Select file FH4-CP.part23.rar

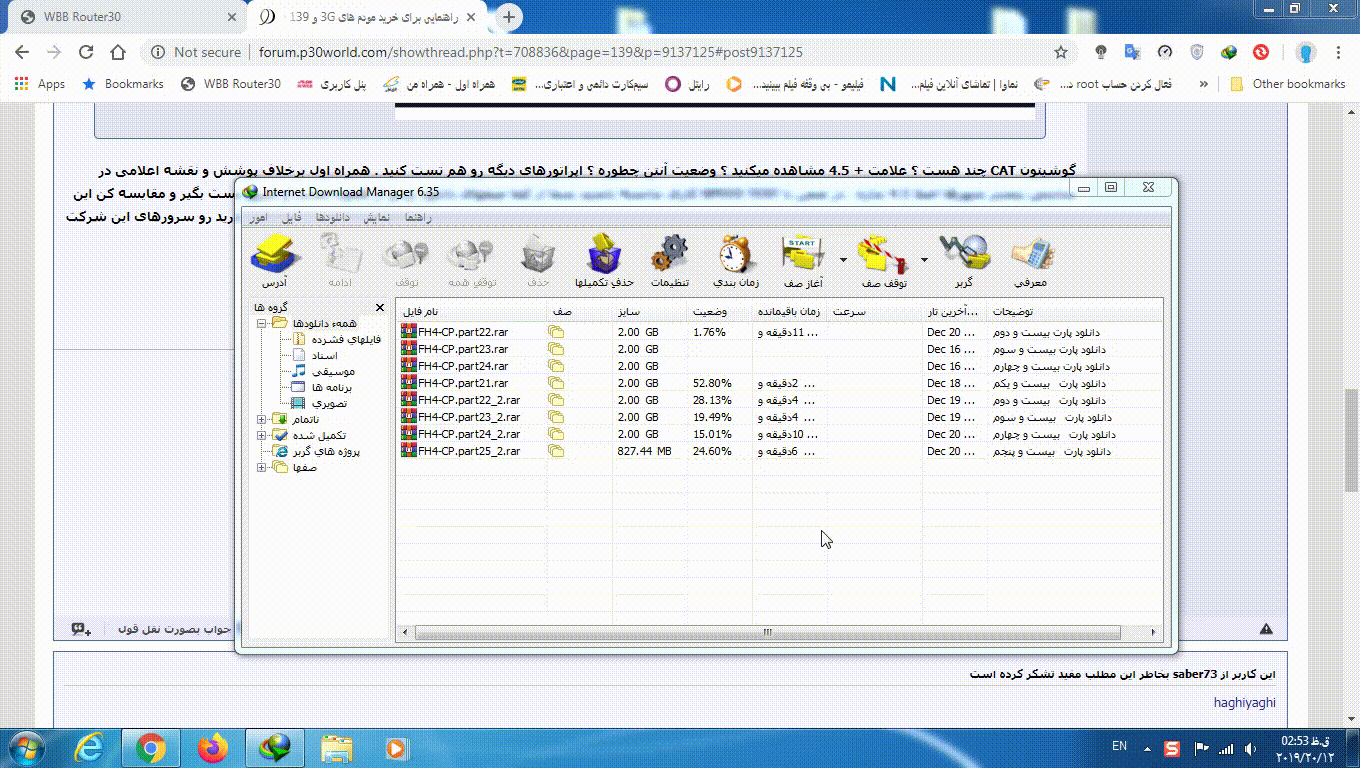pos(463,349)
